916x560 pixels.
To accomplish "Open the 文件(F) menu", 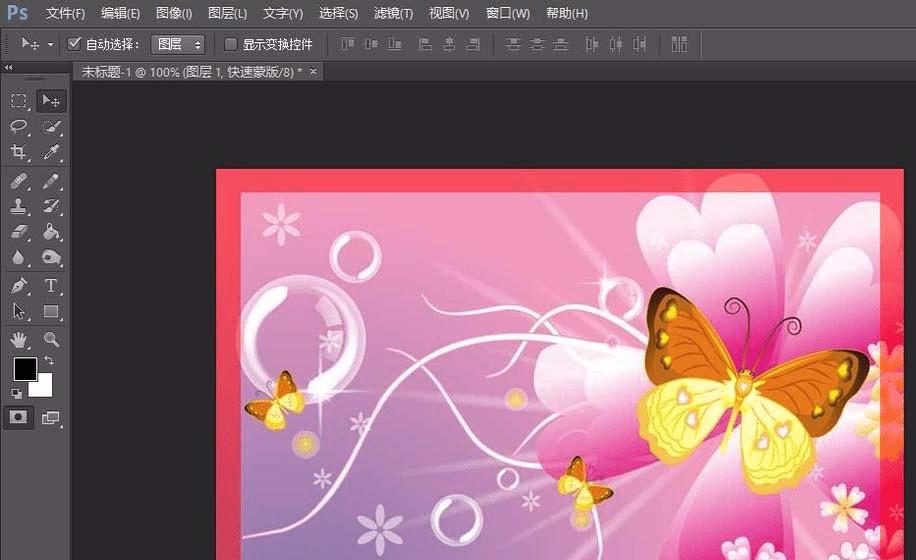I will pyautogui.click(x=65, y=13).
